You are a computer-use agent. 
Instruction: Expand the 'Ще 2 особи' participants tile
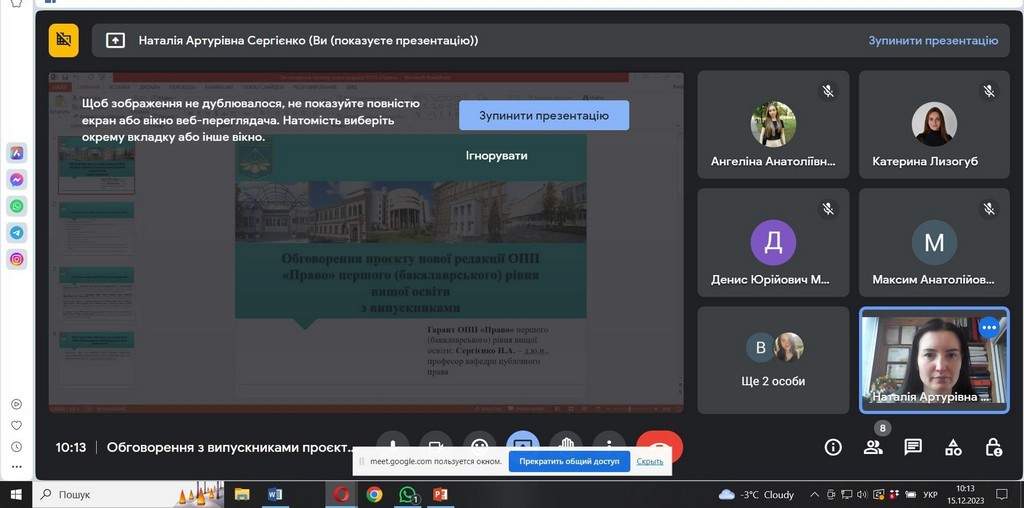click(x=773, y=360)
